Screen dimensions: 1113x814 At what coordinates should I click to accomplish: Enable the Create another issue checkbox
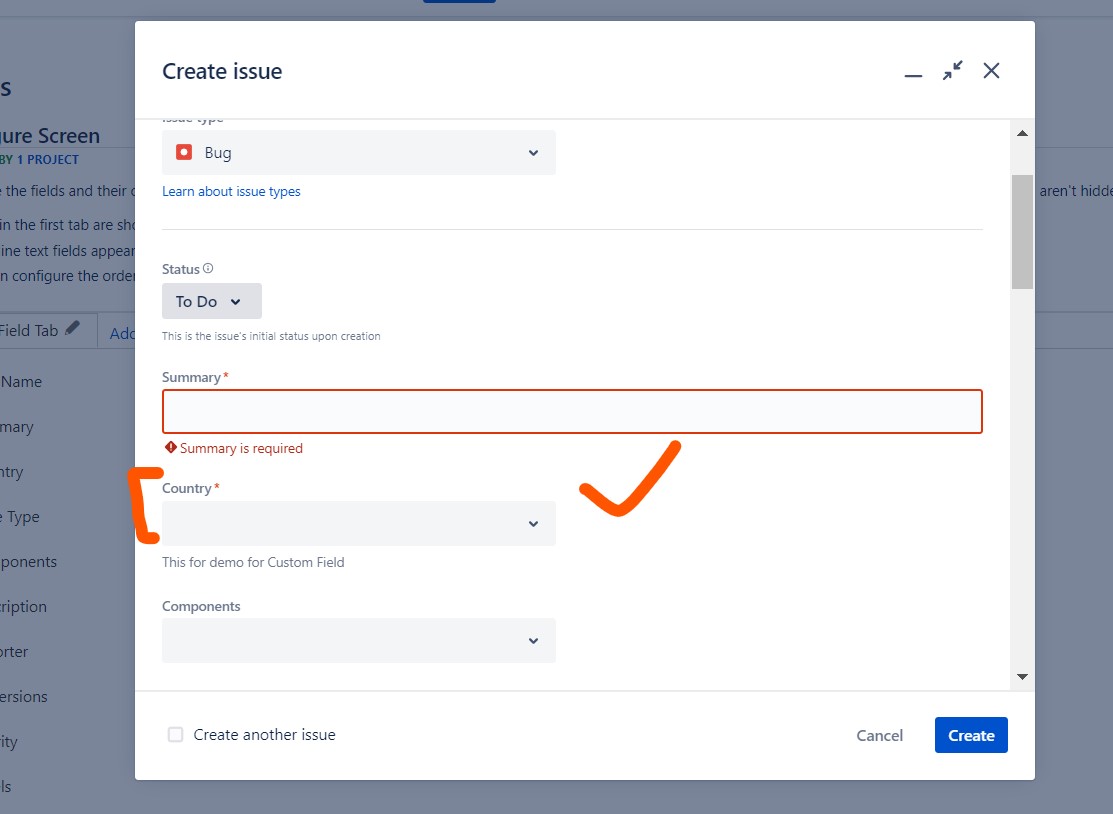coord(176,735)
